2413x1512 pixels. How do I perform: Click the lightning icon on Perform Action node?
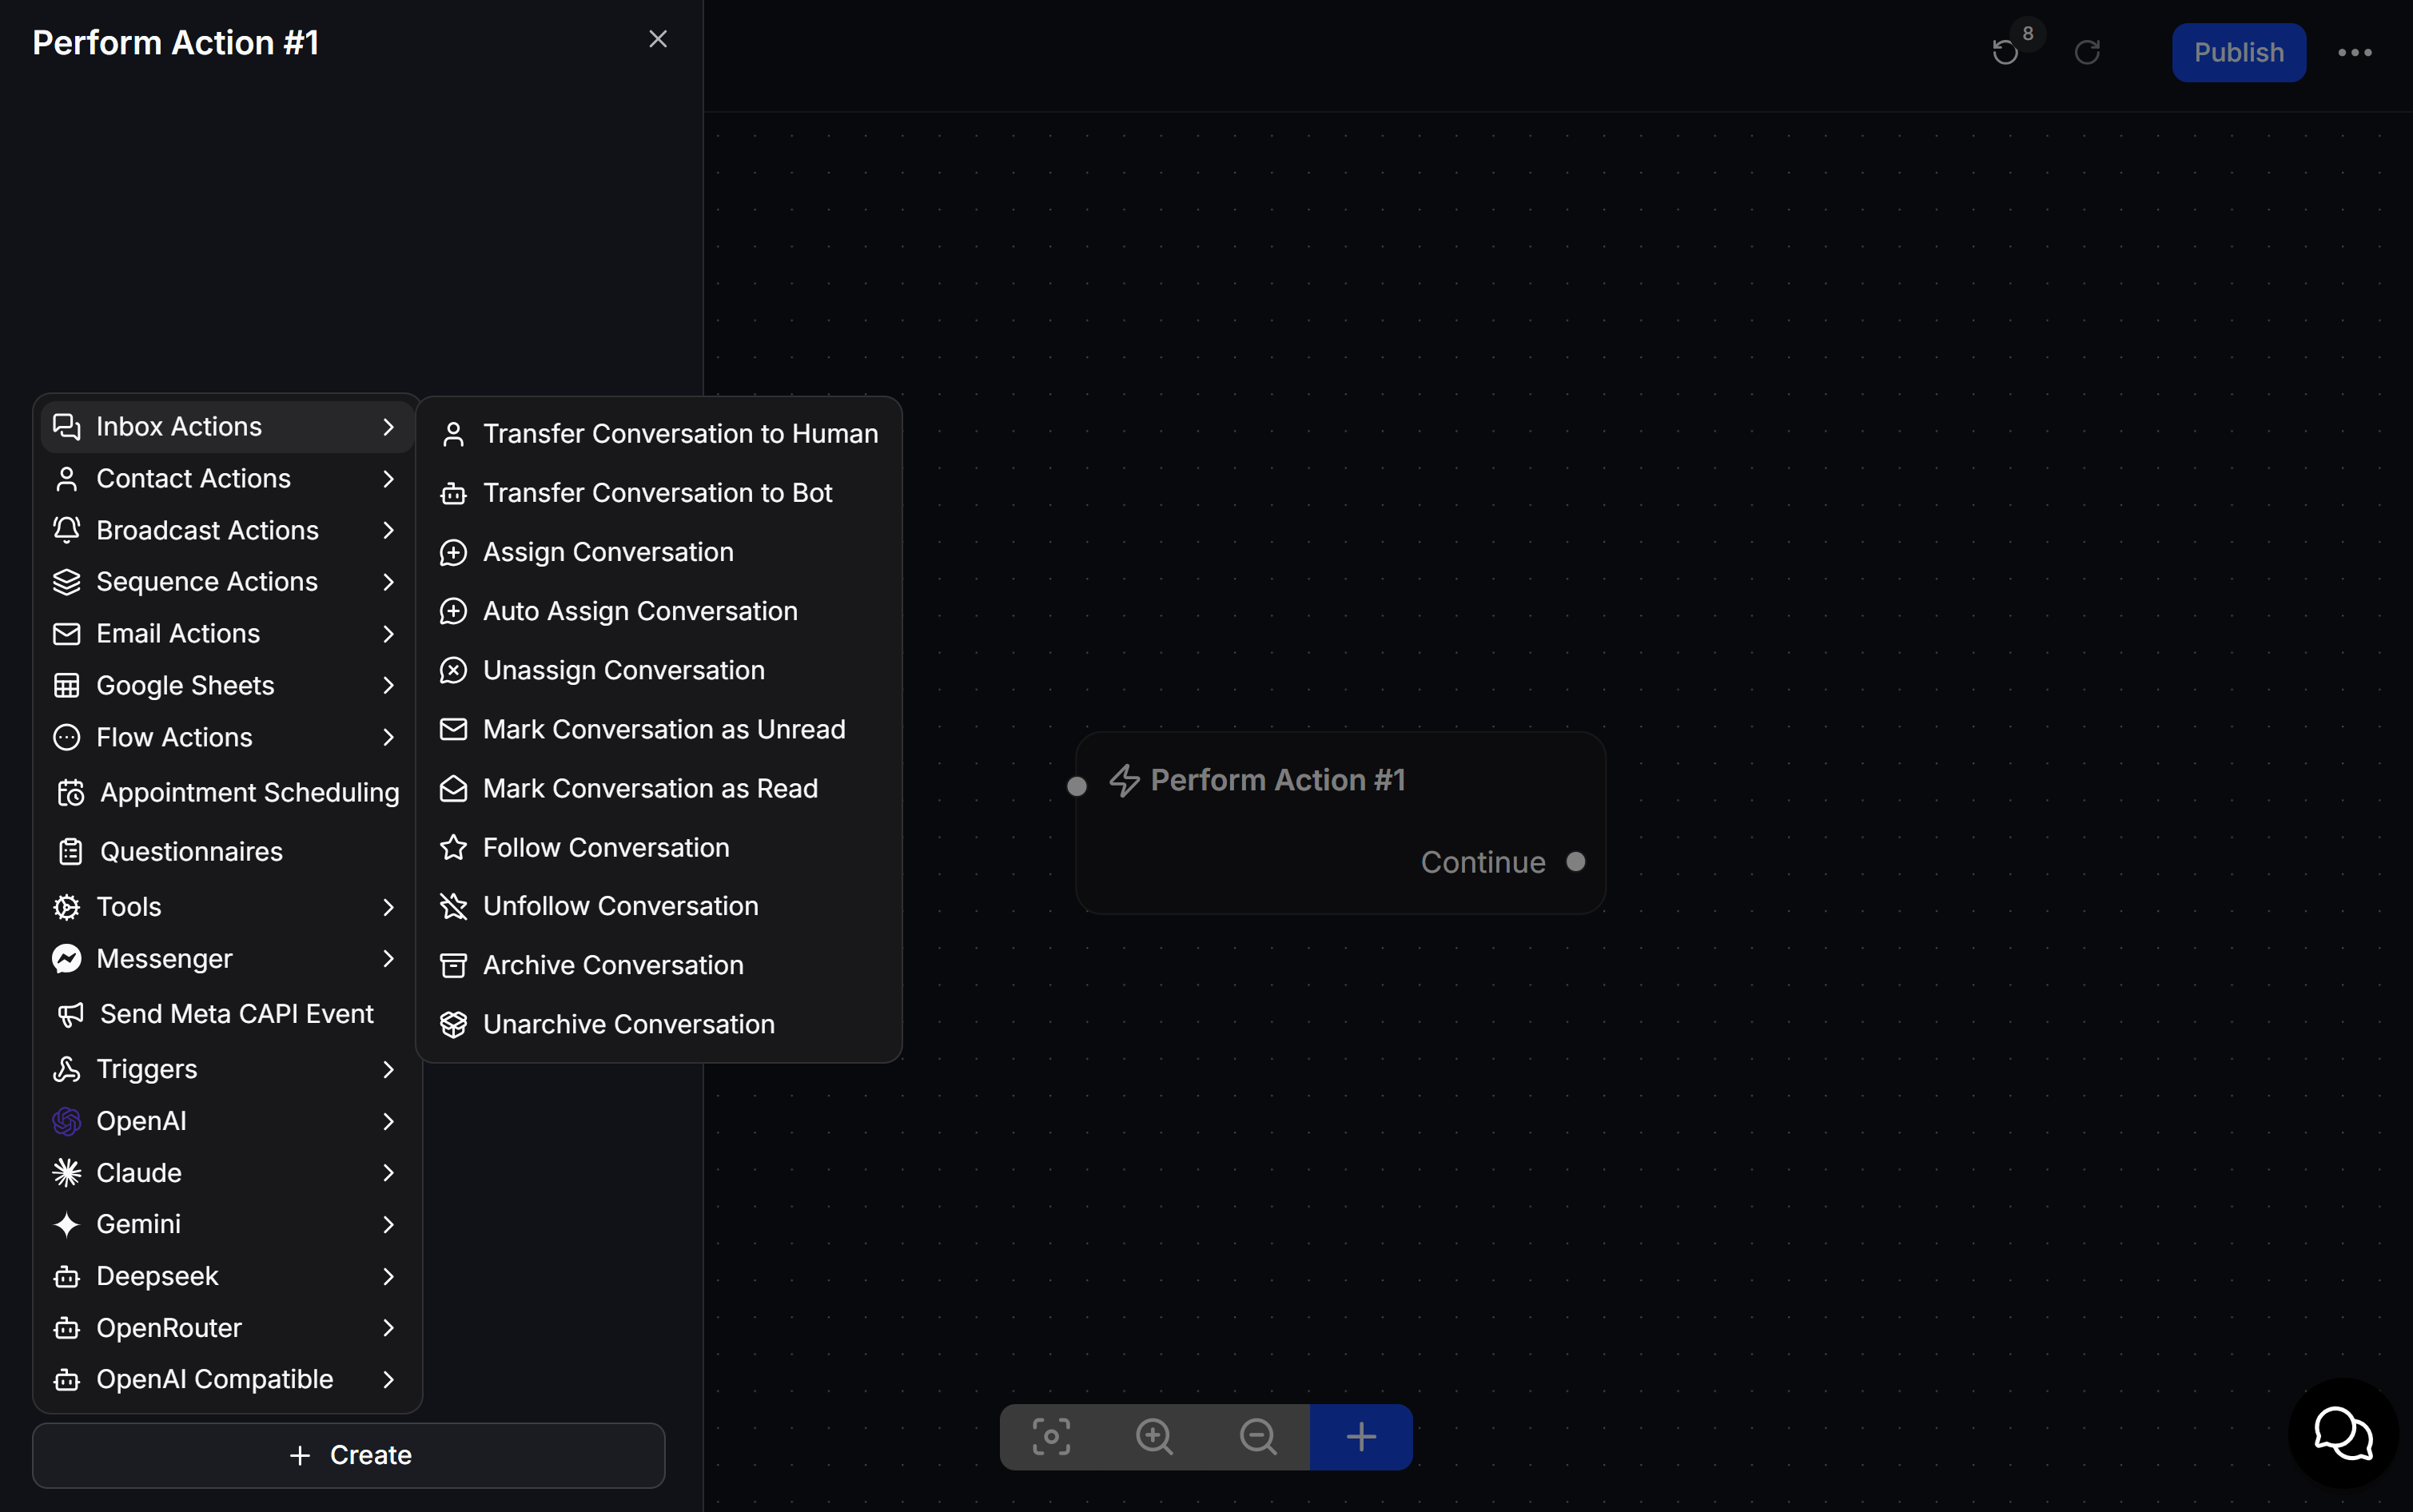pos(1125,780)
